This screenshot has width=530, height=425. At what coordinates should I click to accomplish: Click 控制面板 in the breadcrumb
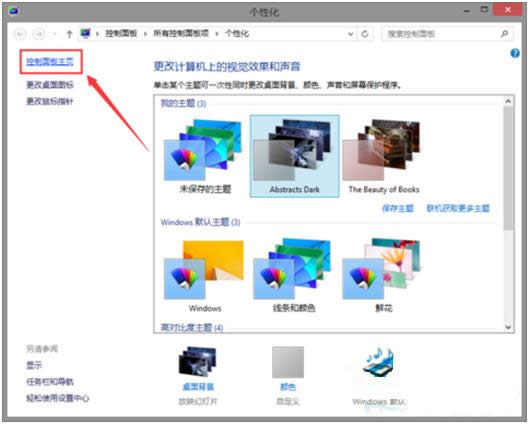121,33
